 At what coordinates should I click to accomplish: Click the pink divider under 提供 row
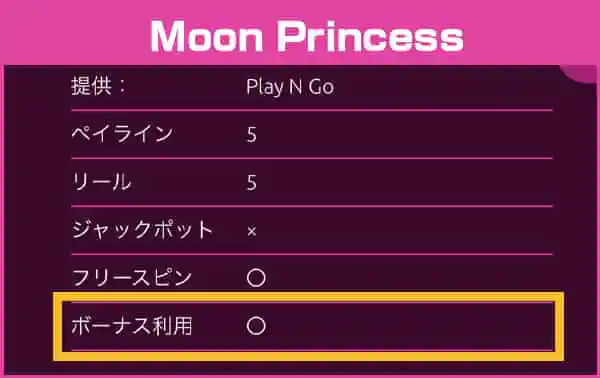point(312,110)
